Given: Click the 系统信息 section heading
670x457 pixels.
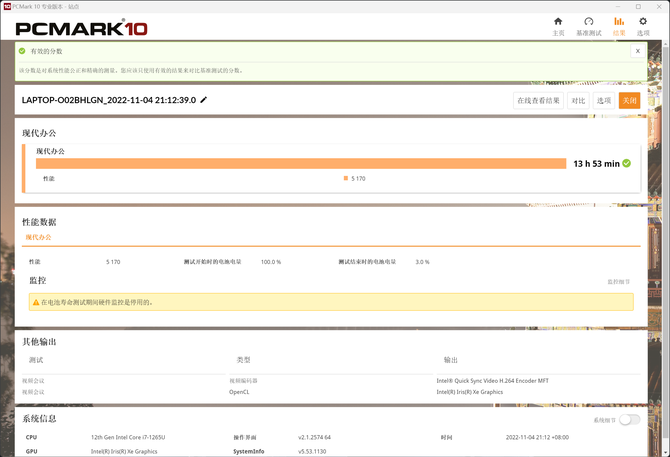Looking at the screenshot, I should click(39, 419).
